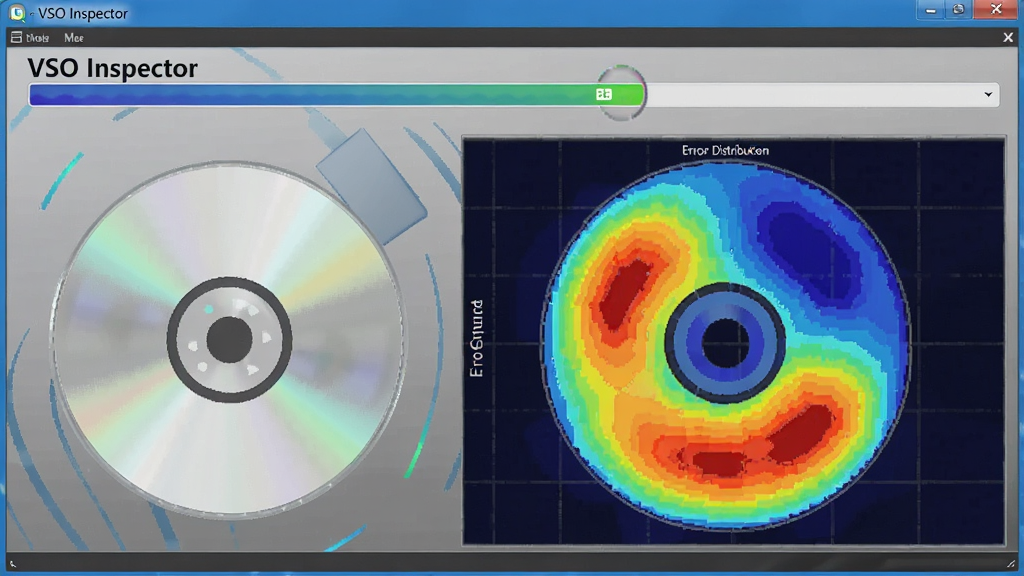The width and height of the screenshot is (1024, 576).
Task: Click the VSO Inspector heading text
Action: (x=112, y=68)
